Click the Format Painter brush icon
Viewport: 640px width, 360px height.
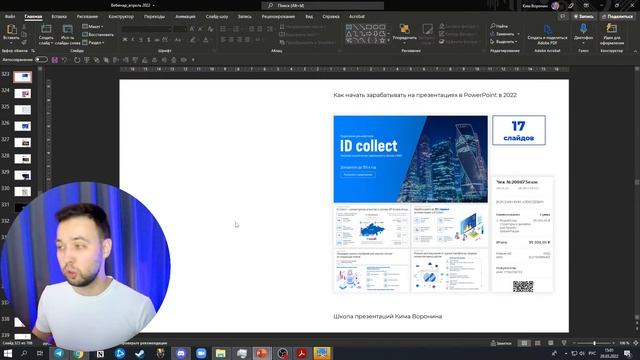coord(24,42)
